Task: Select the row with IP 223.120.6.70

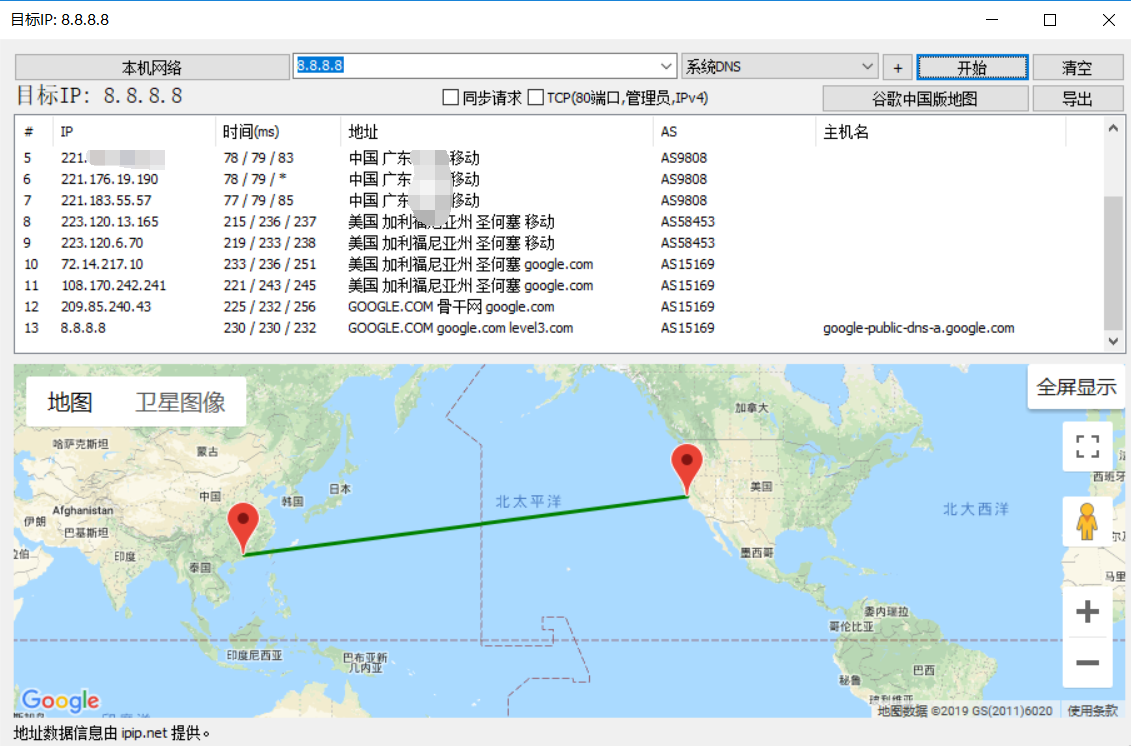Action: [x=559, y=242]
